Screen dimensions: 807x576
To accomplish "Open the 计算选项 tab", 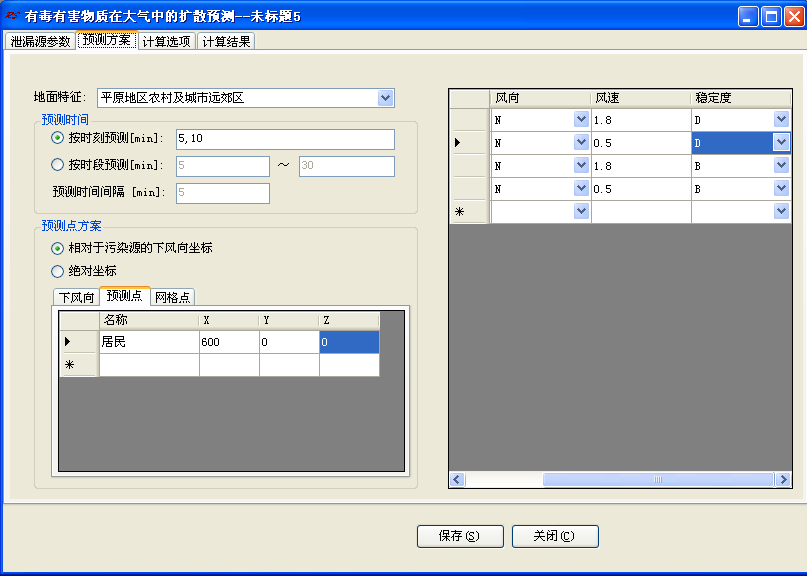I will 167,41.
